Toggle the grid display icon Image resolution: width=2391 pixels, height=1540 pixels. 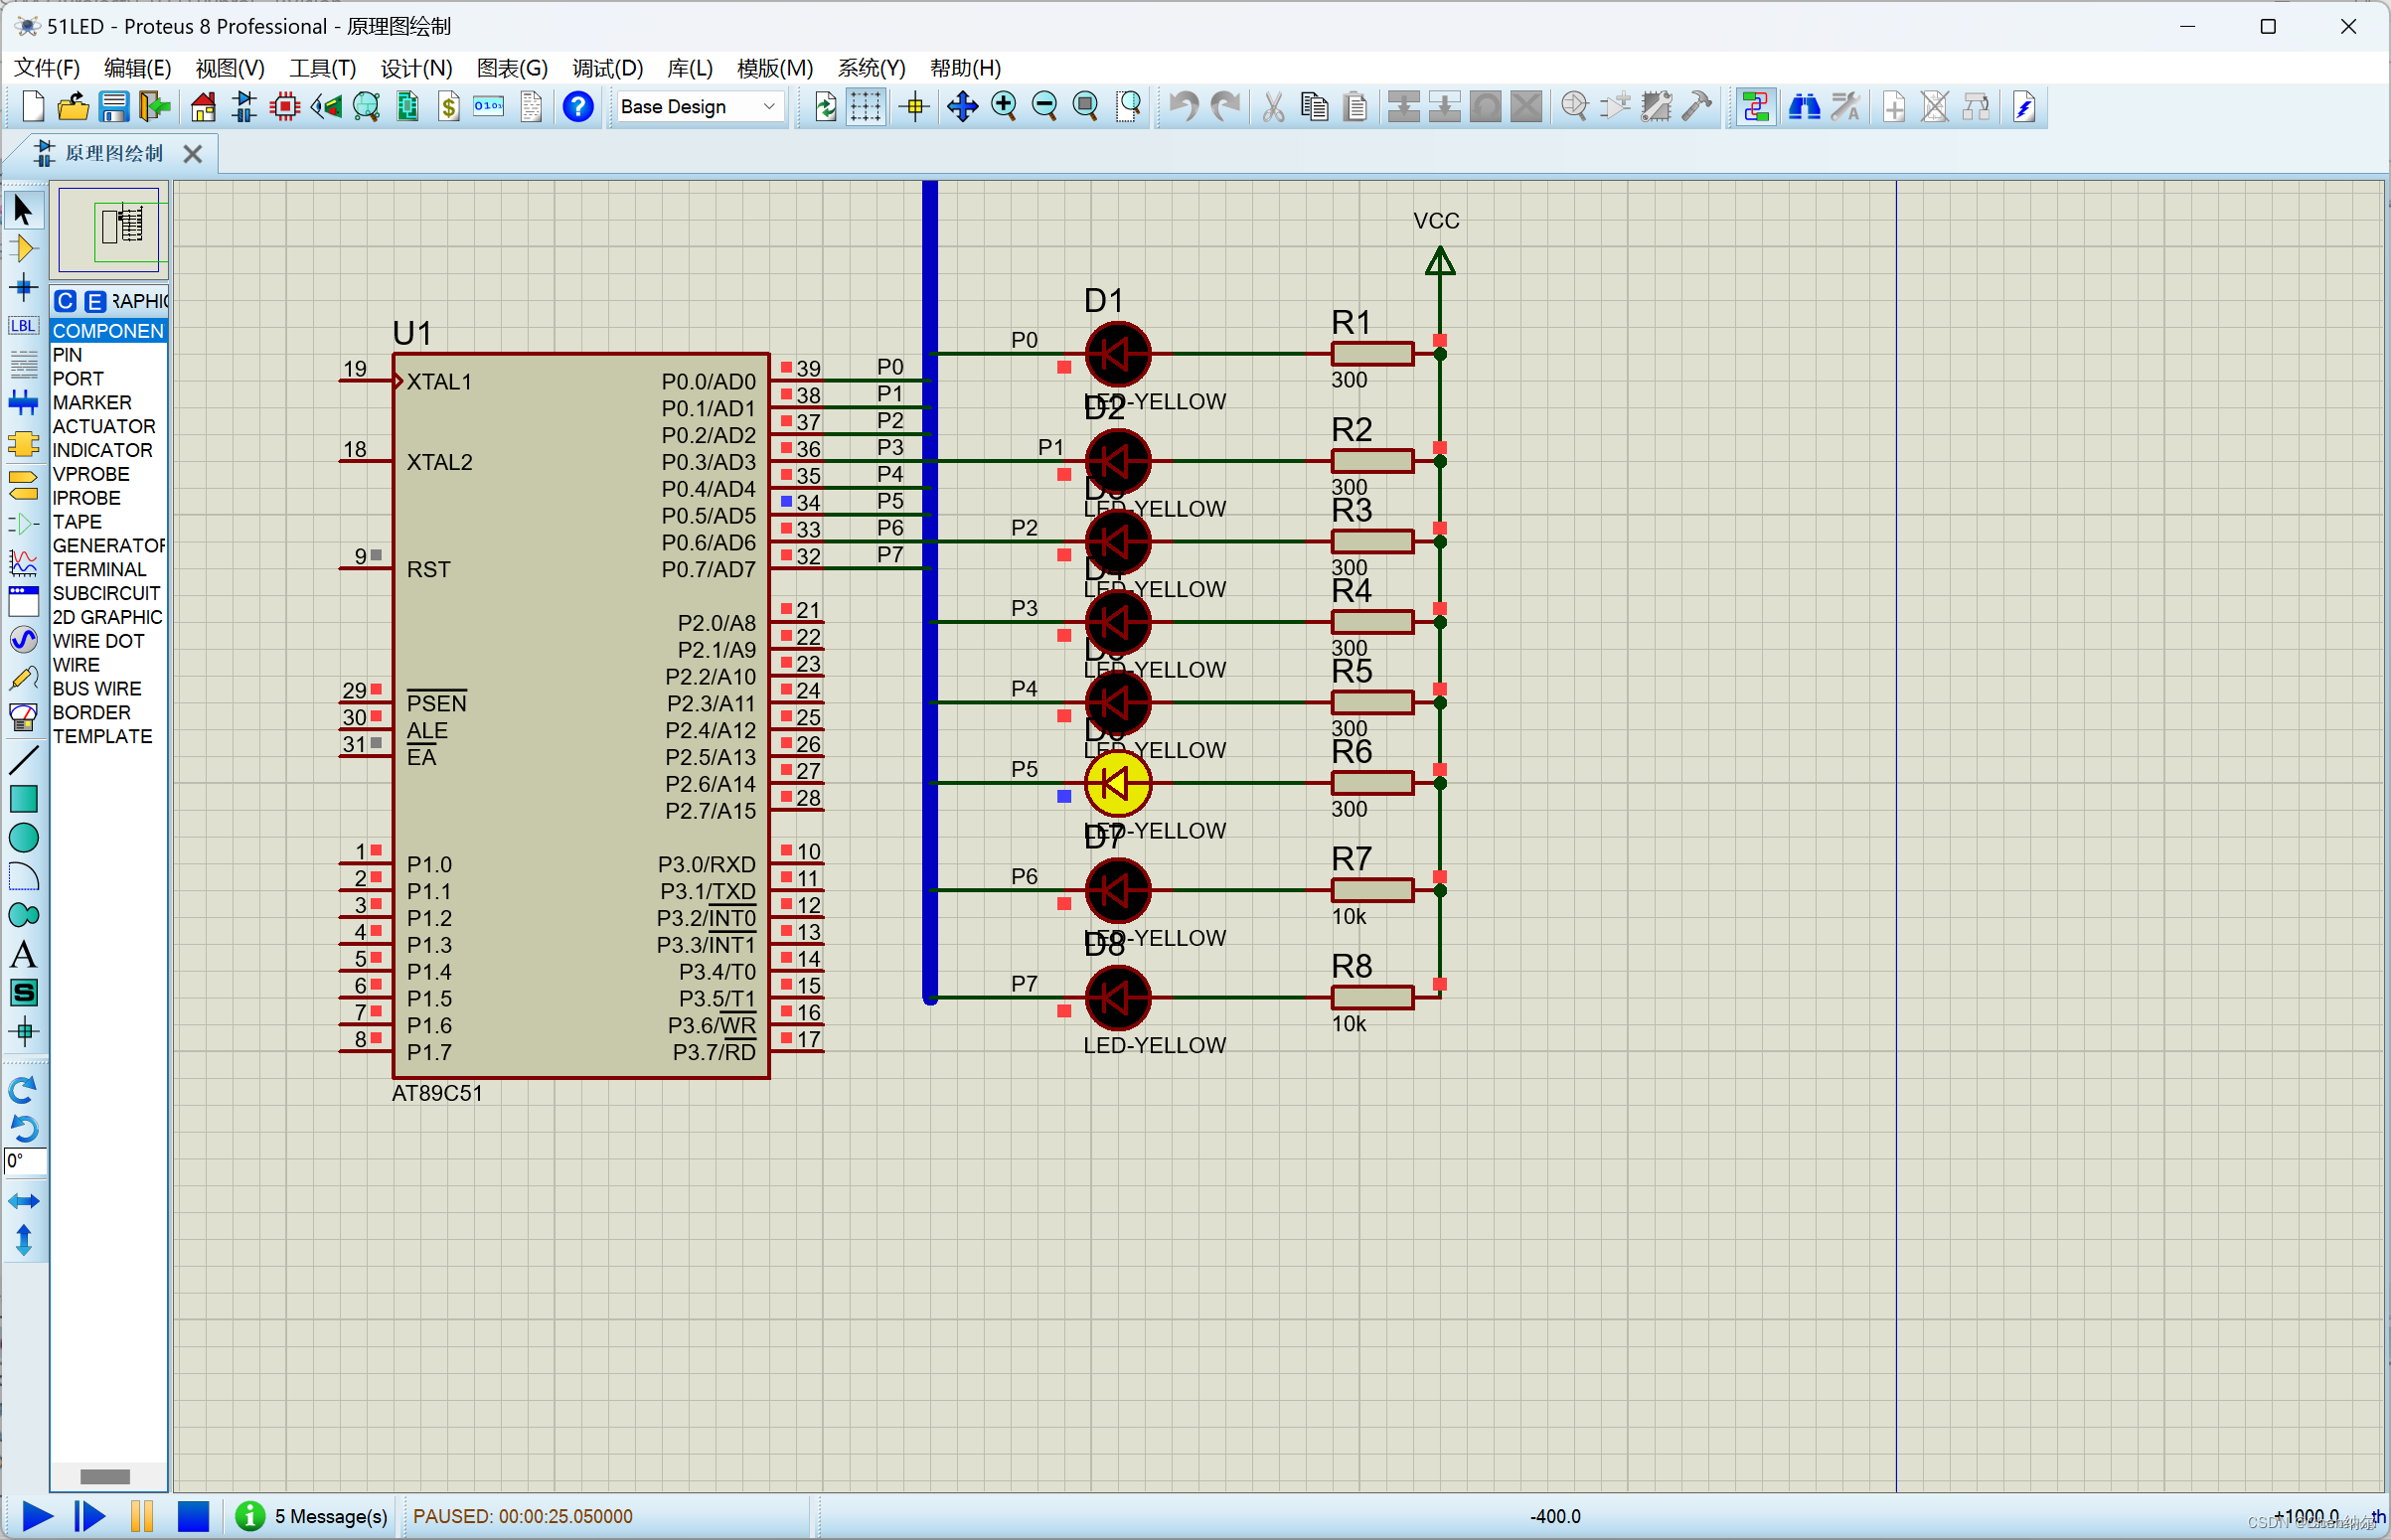pos(865,106)
